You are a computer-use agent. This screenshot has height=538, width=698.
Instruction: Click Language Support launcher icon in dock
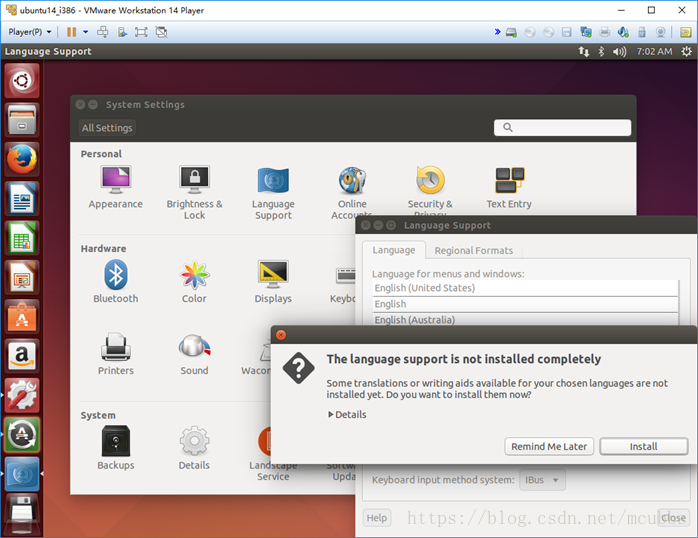tap(22, 474)
